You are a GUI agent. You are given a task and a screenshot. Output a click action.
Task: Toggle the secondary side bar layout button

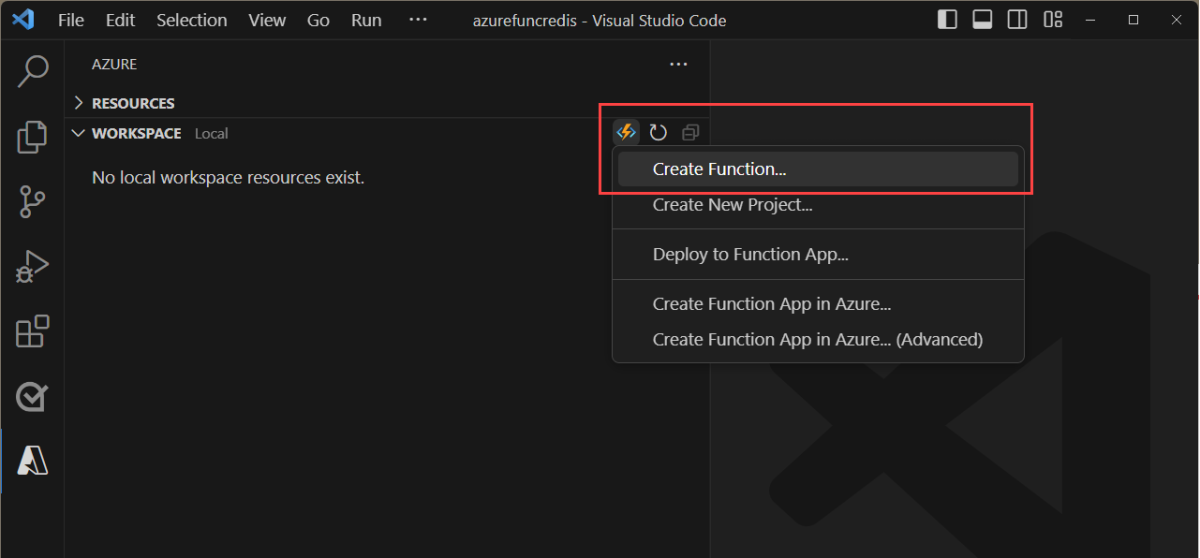pyautogui.click(x=1017, y=20)
